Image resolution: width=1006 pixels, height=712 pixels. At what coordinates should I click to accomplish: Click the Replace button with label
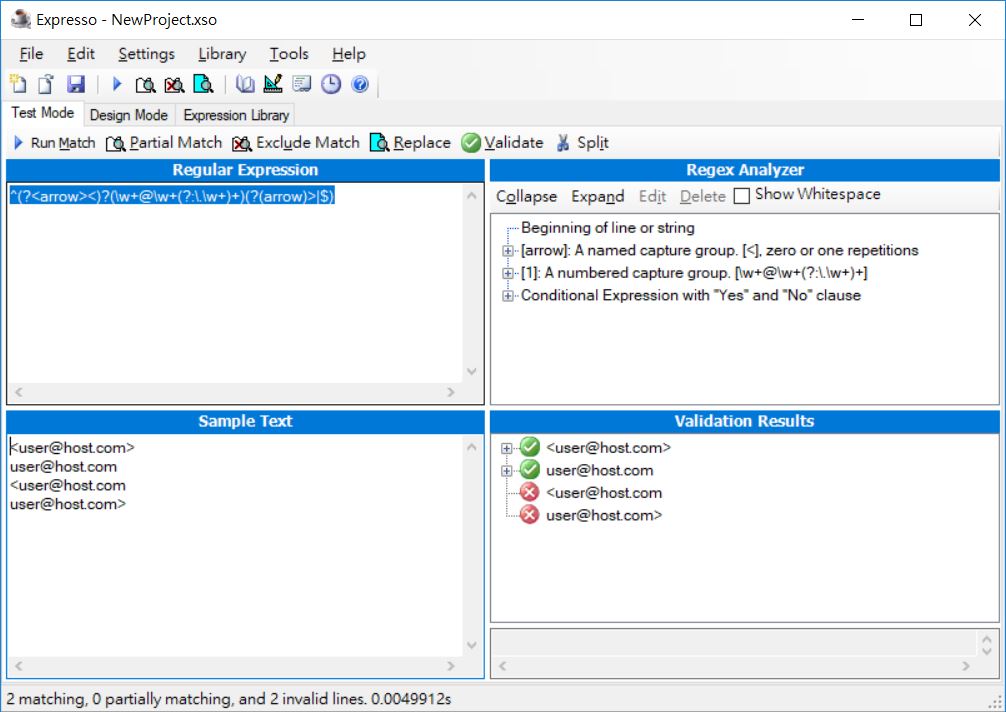tap(411, 142)
